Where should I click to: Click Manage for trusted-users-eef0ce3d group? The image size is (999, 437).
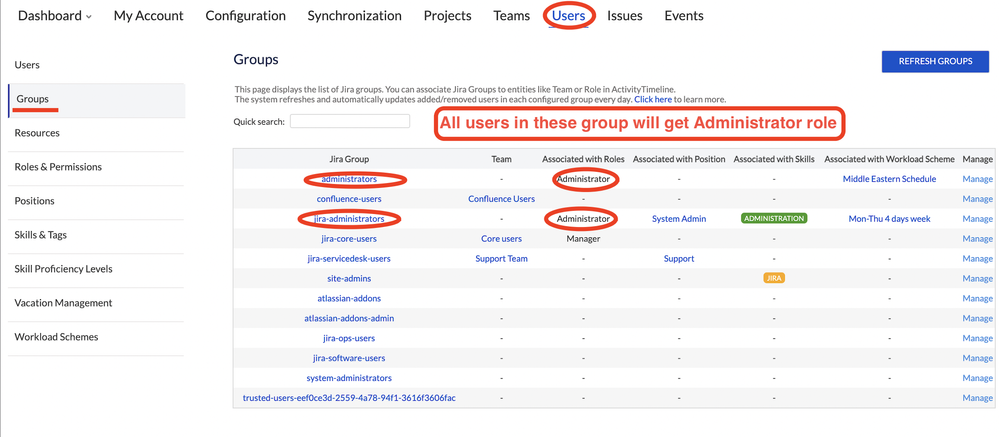[x=977, y=398]
